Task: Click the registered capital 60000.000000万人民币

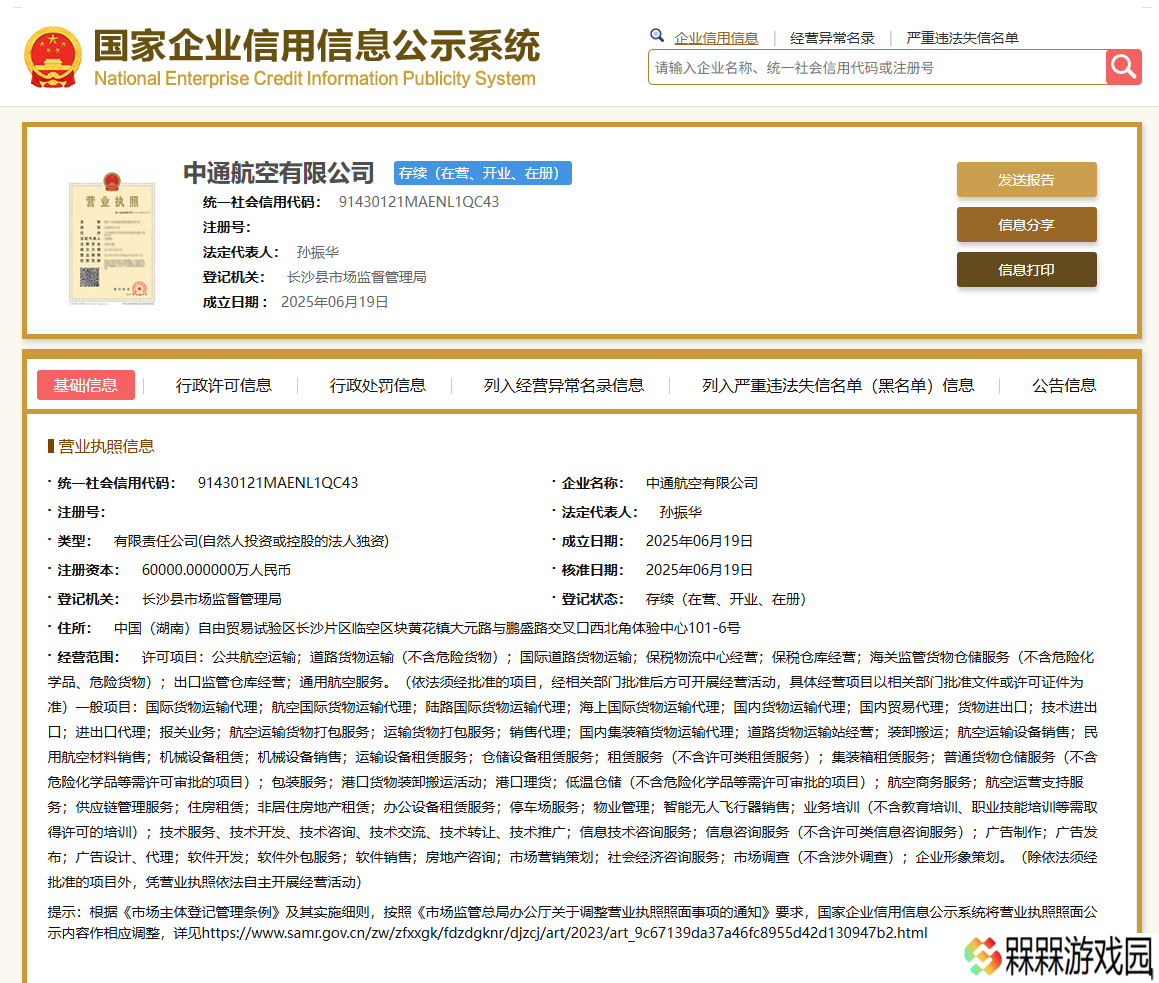Action: [x=216, y=570]
